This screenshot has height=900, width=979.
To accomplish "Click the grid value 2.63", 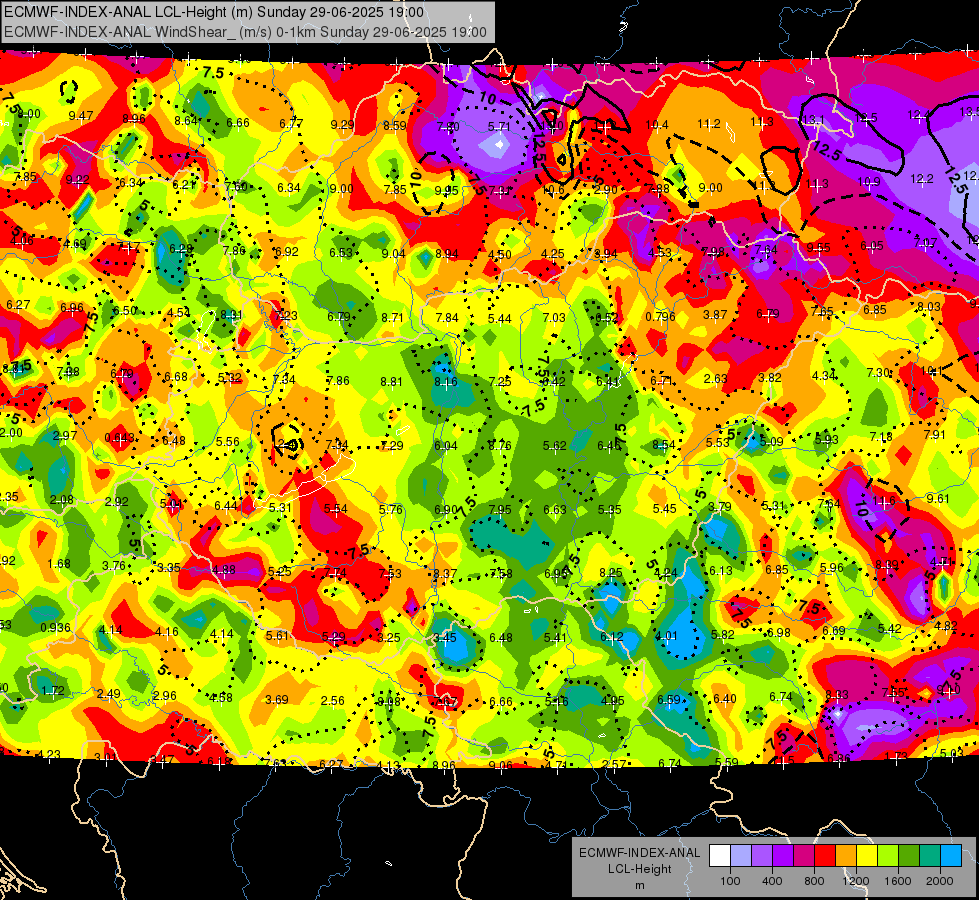I will pos(716,378).
